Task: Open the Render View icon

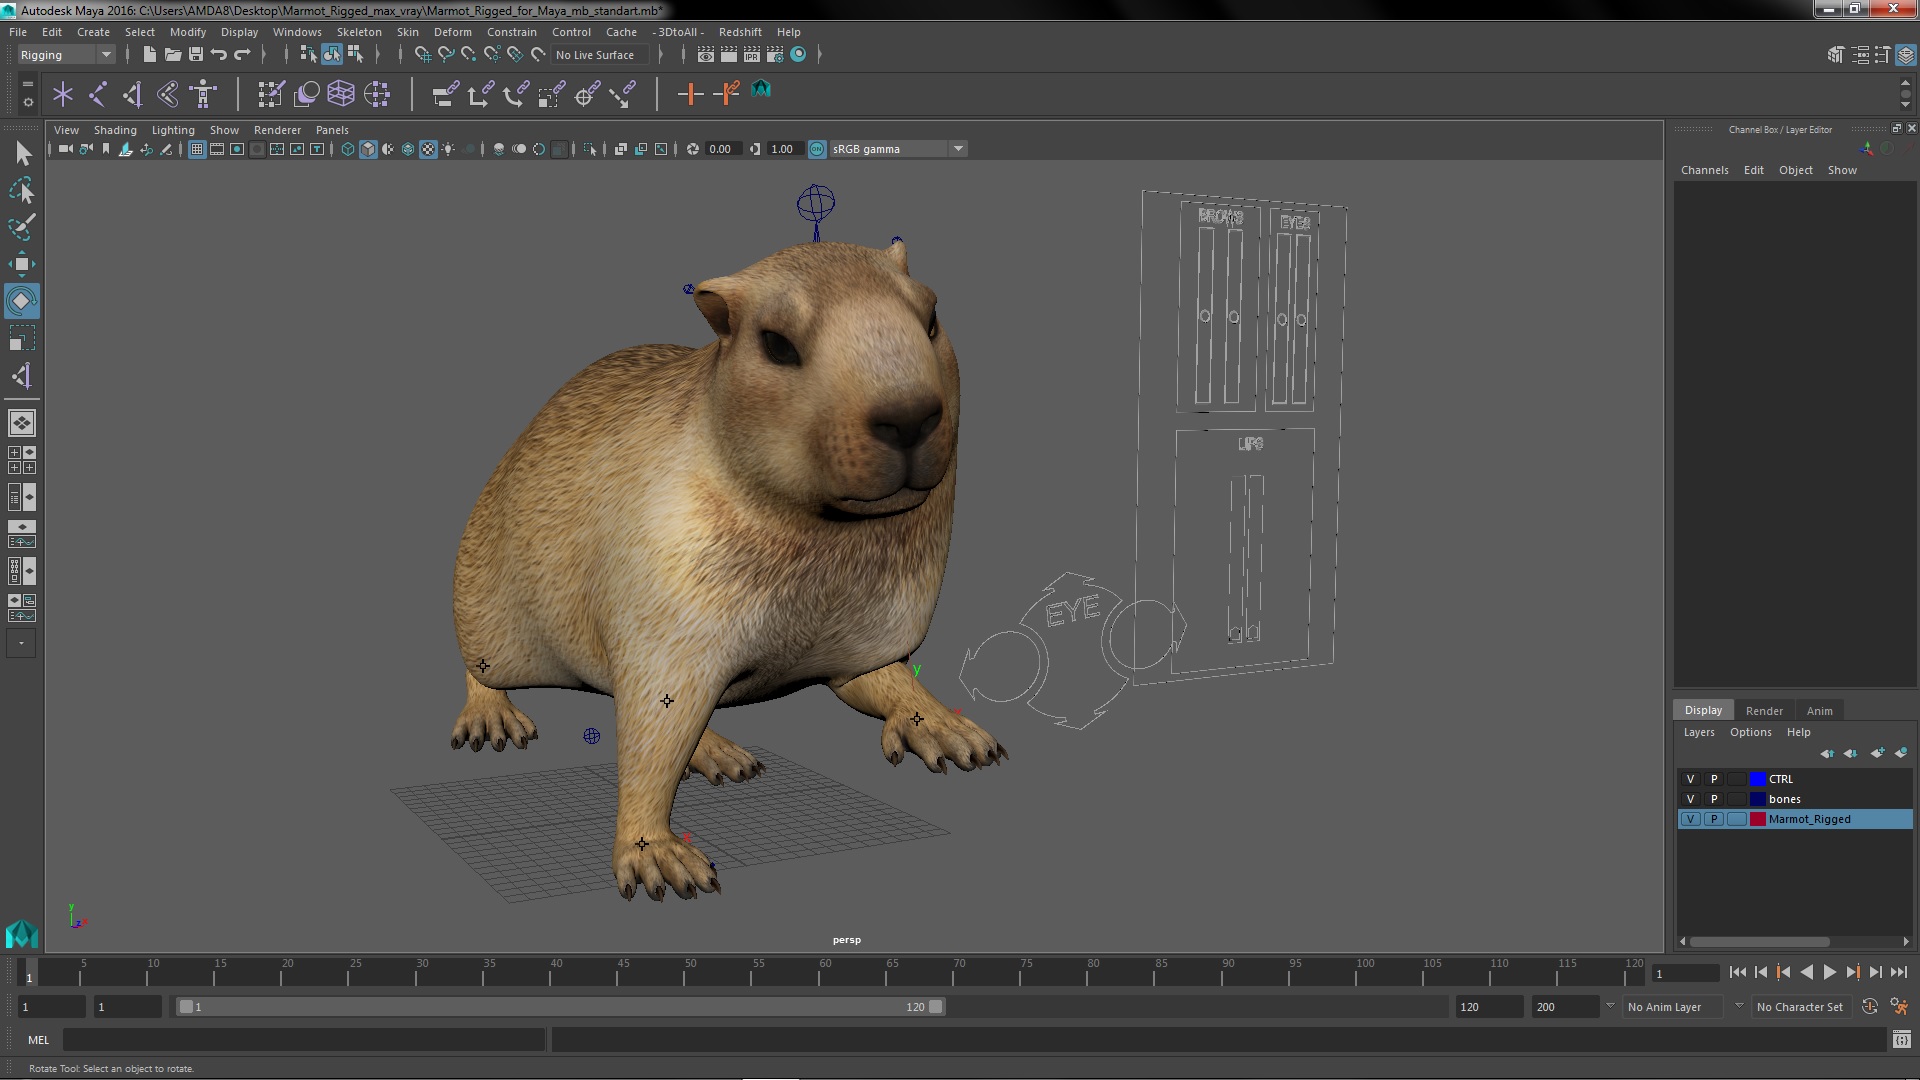Action: click(x=705, y=54)
